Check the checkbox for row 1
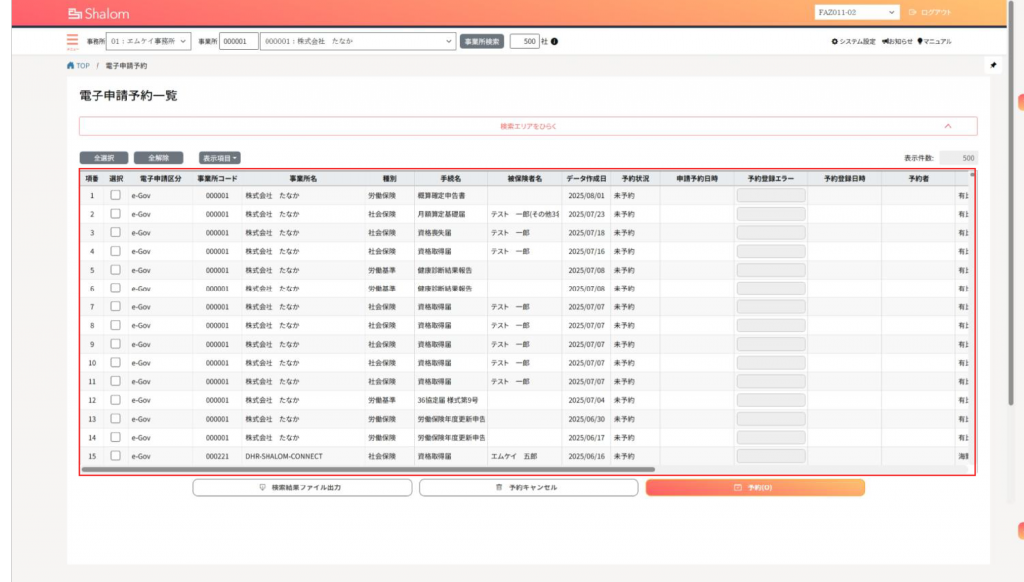Viewport: 1024px width, 582px height. (x=115, y=195)
